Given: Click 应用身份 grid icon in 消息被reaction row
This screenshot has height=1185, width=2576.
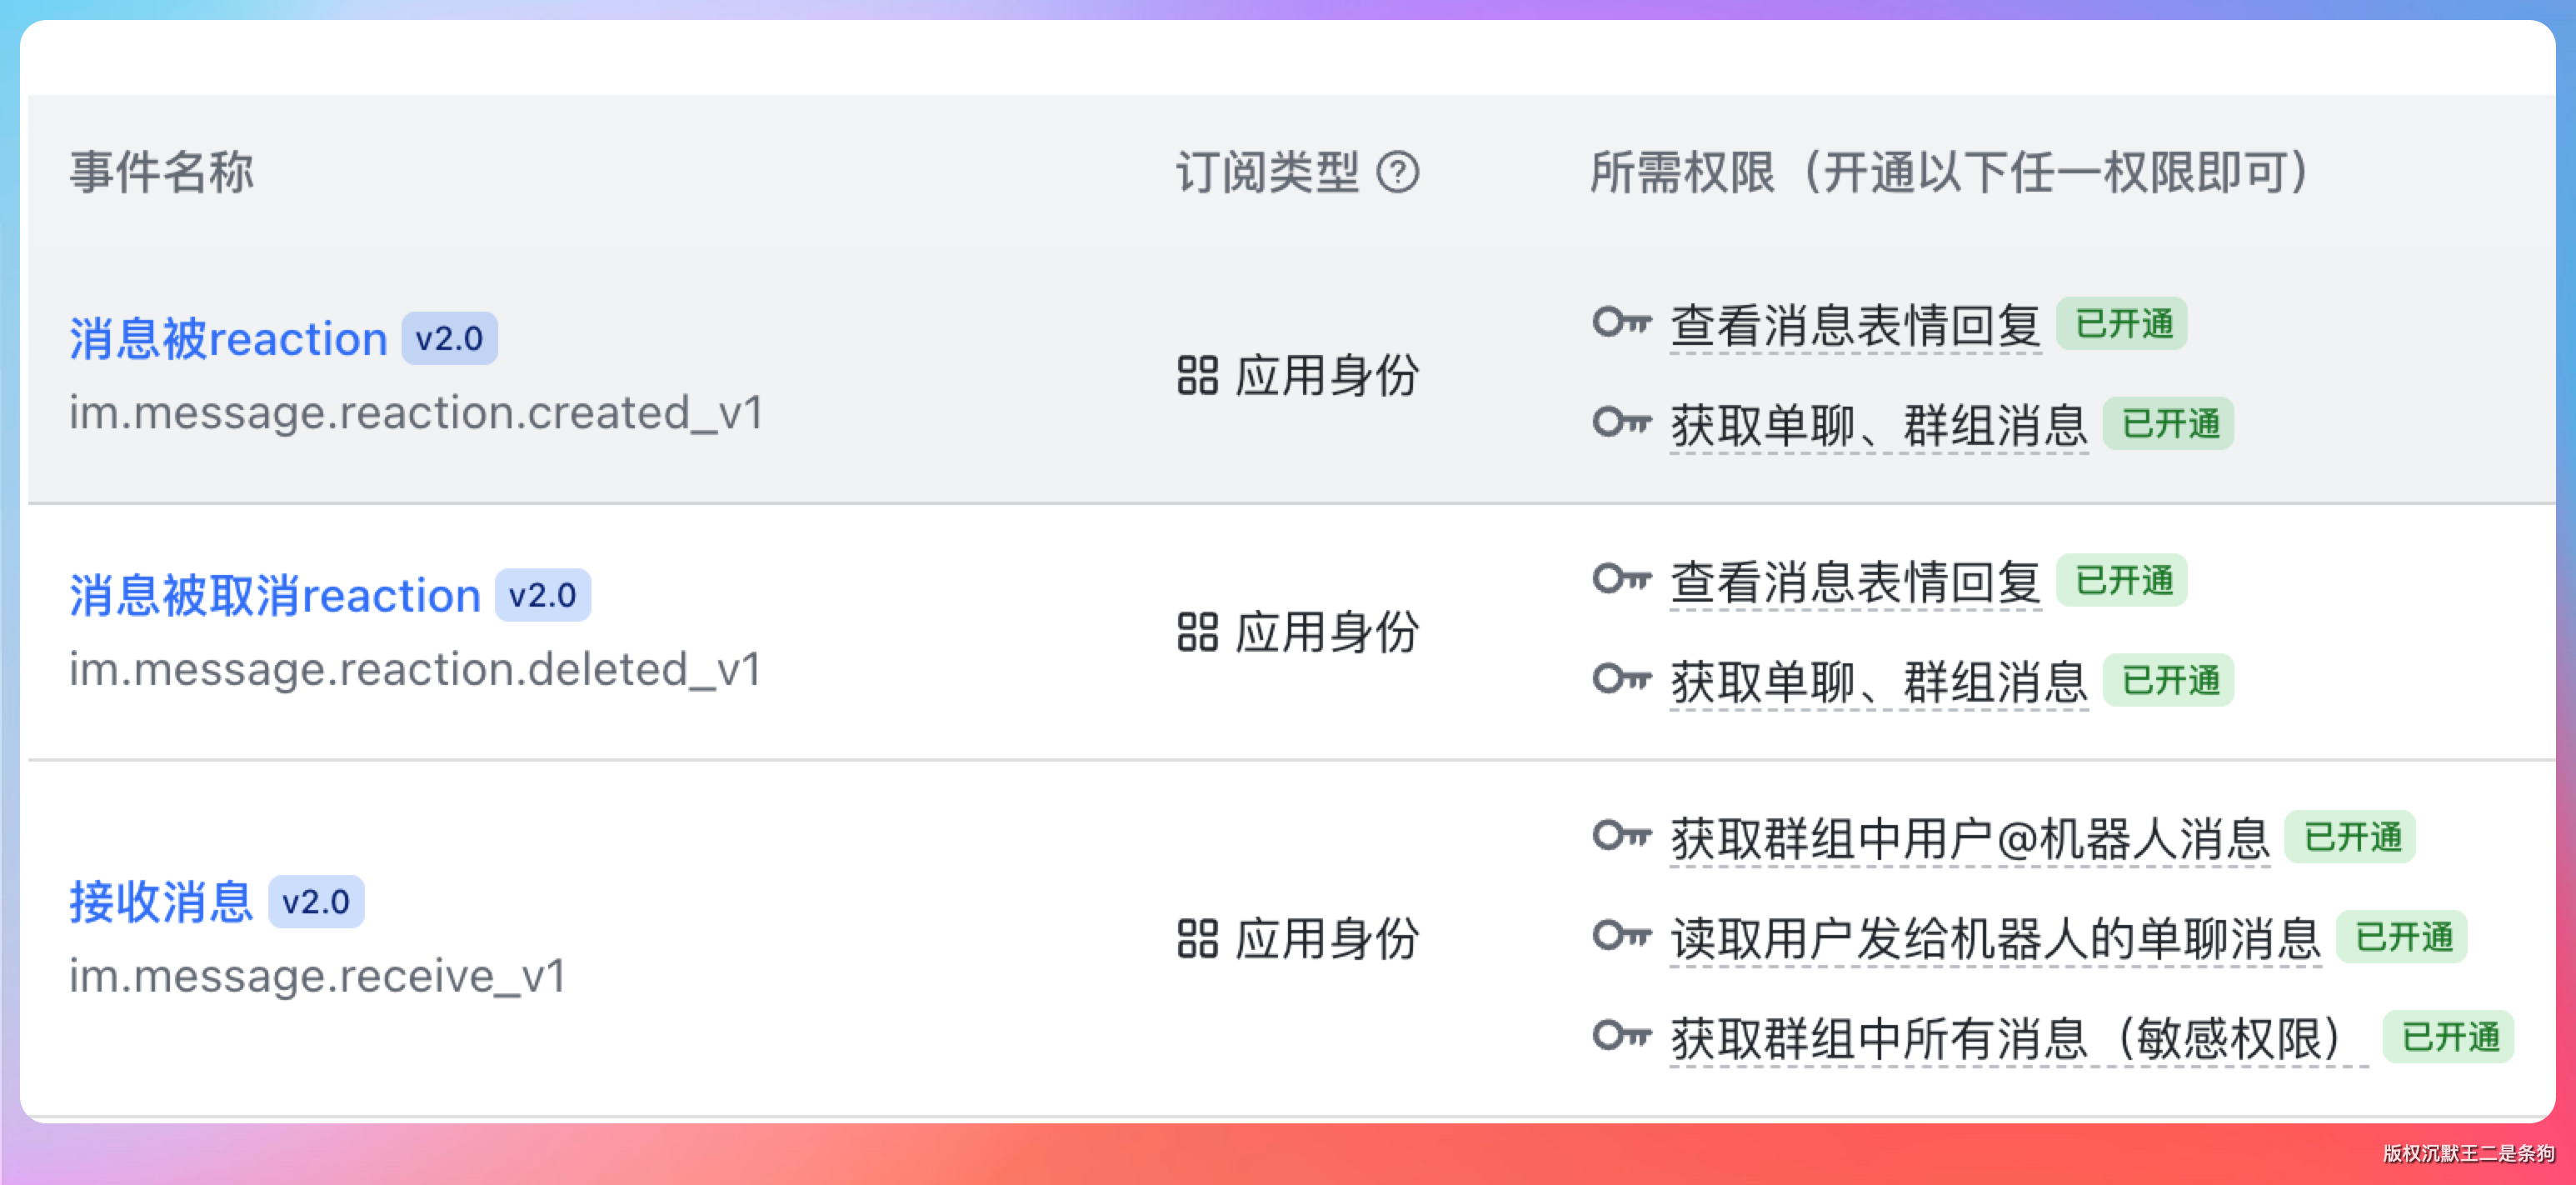Looking at the screenshot, I should (1197, 376).
